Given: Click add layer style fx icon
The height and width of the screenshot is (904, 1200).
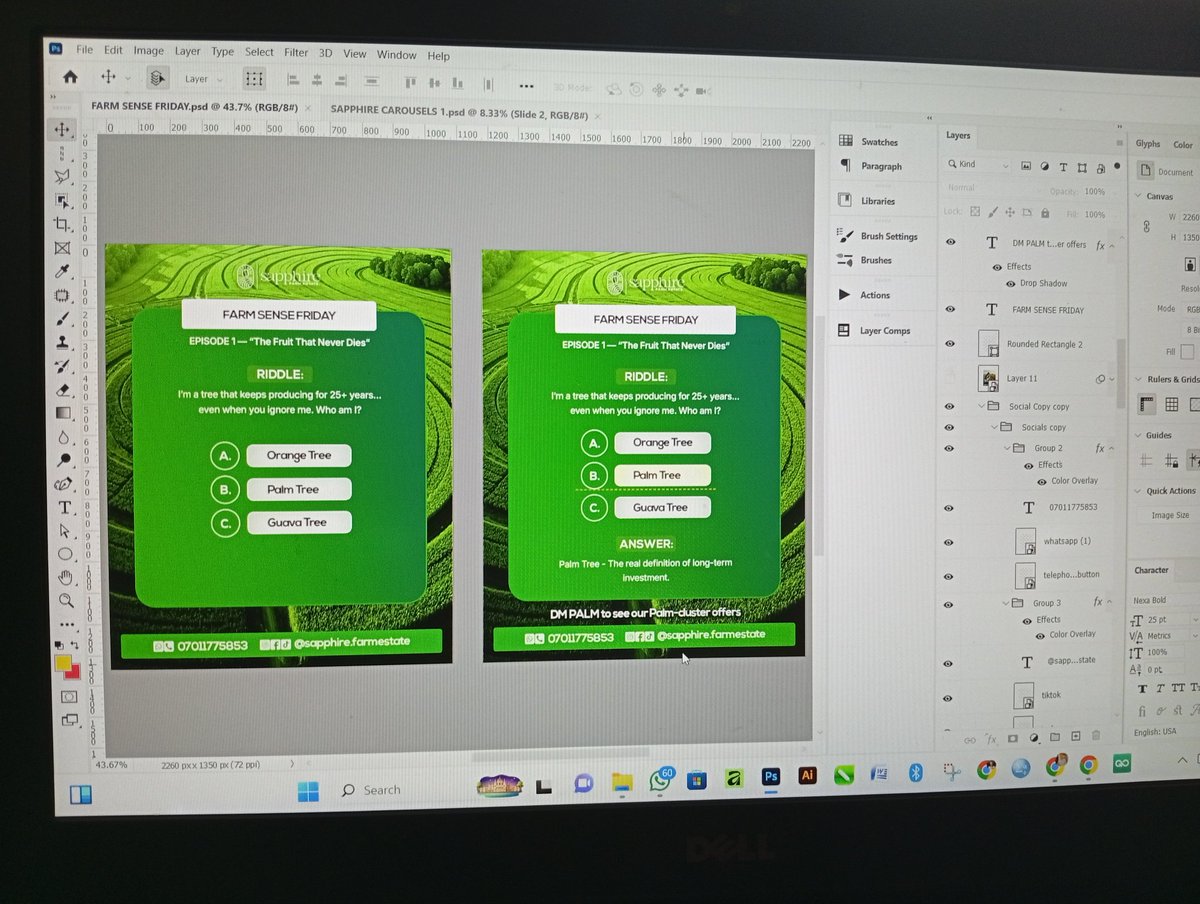Looking at the screenshot, I should pos(991,740).
